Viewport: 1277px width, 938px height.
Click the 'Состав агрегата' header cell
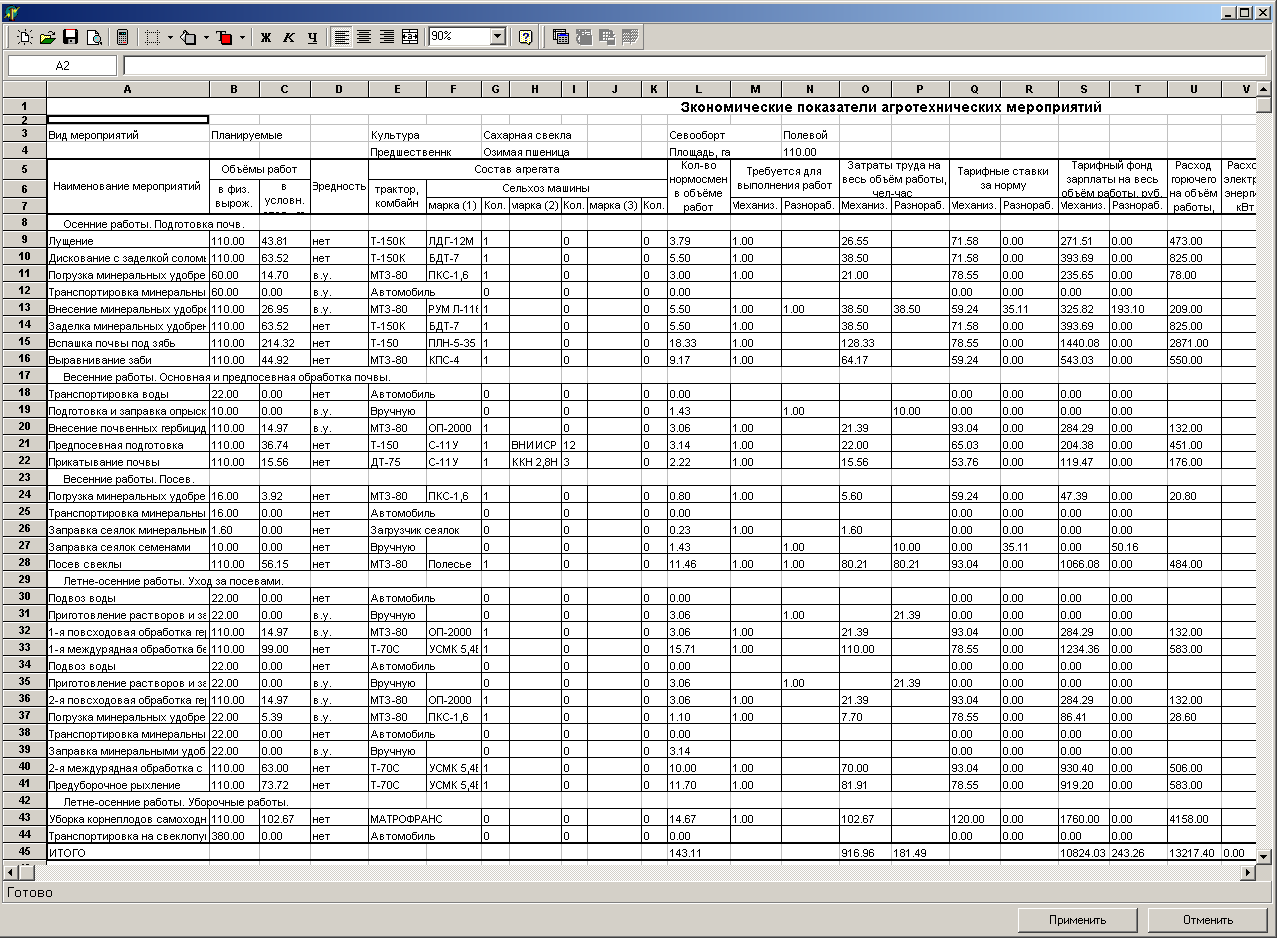pos(517,170)
